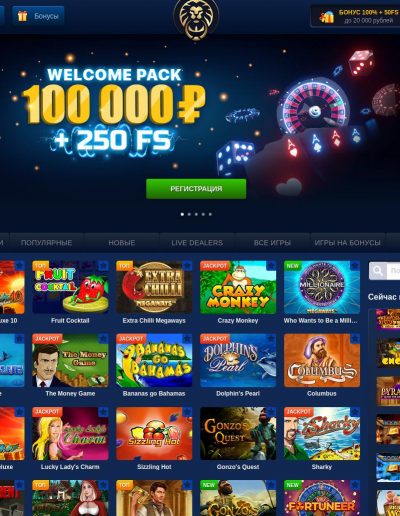Click the Dolphin's Pearl title link
The height and width of the screenshot is (516, 400).
click(238, 394)
